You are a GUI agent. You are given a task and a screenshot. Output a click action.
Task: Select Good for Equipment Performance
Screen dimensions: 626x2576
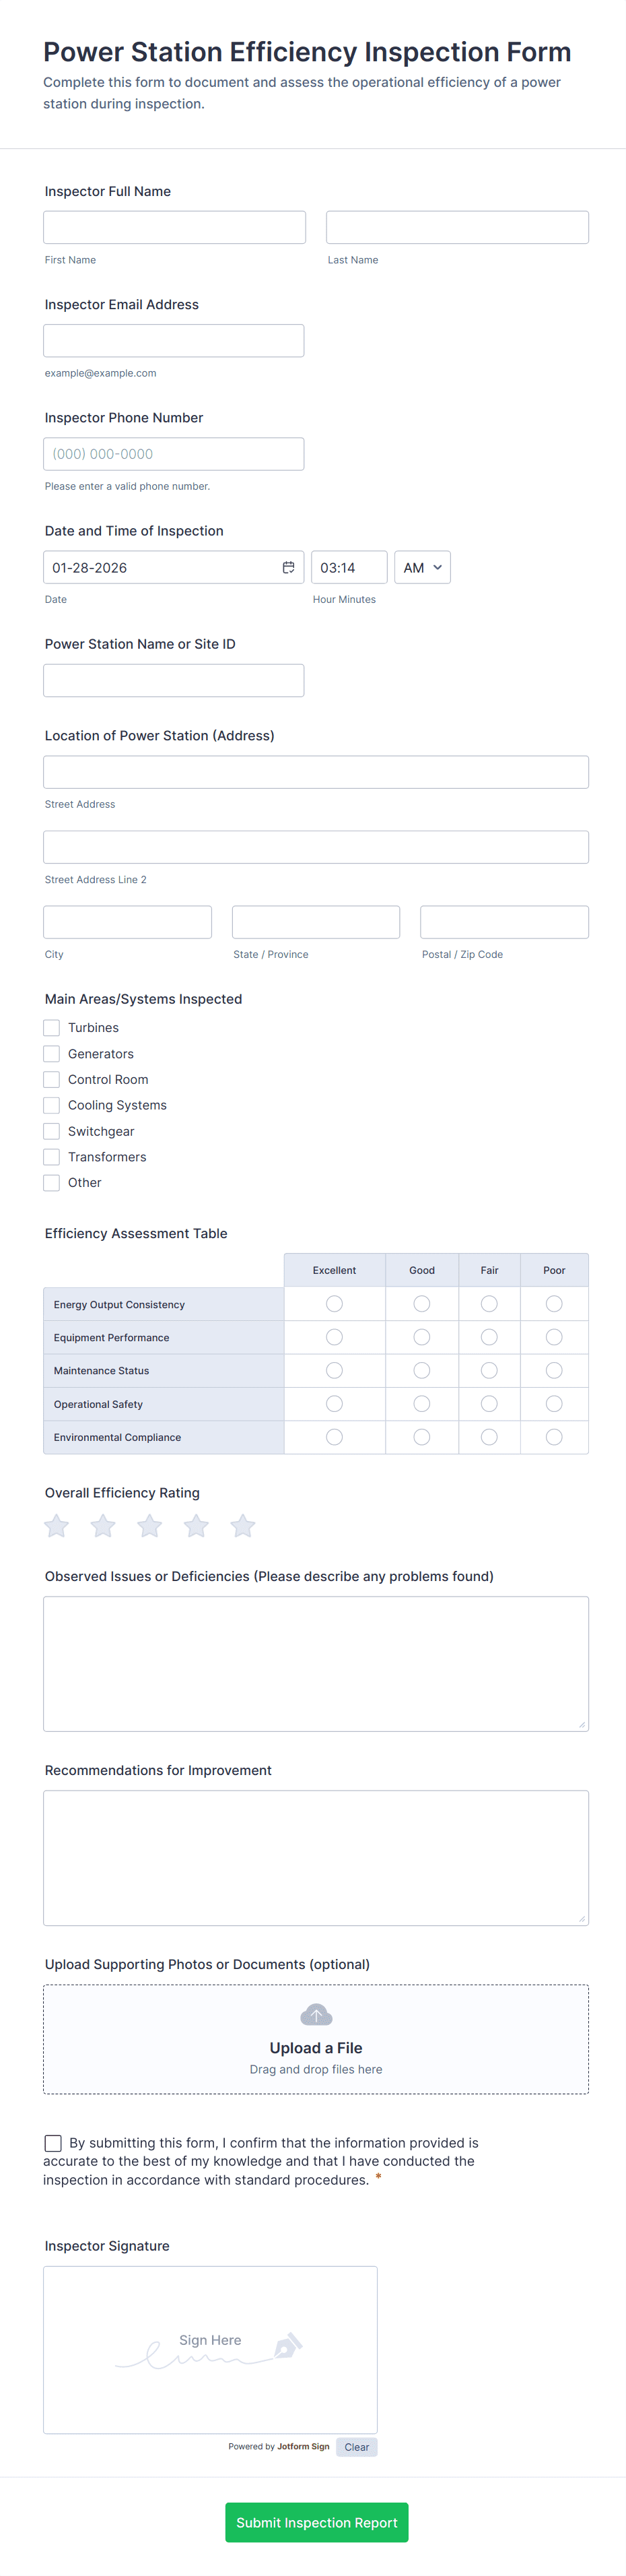(x=421, y=1336)
